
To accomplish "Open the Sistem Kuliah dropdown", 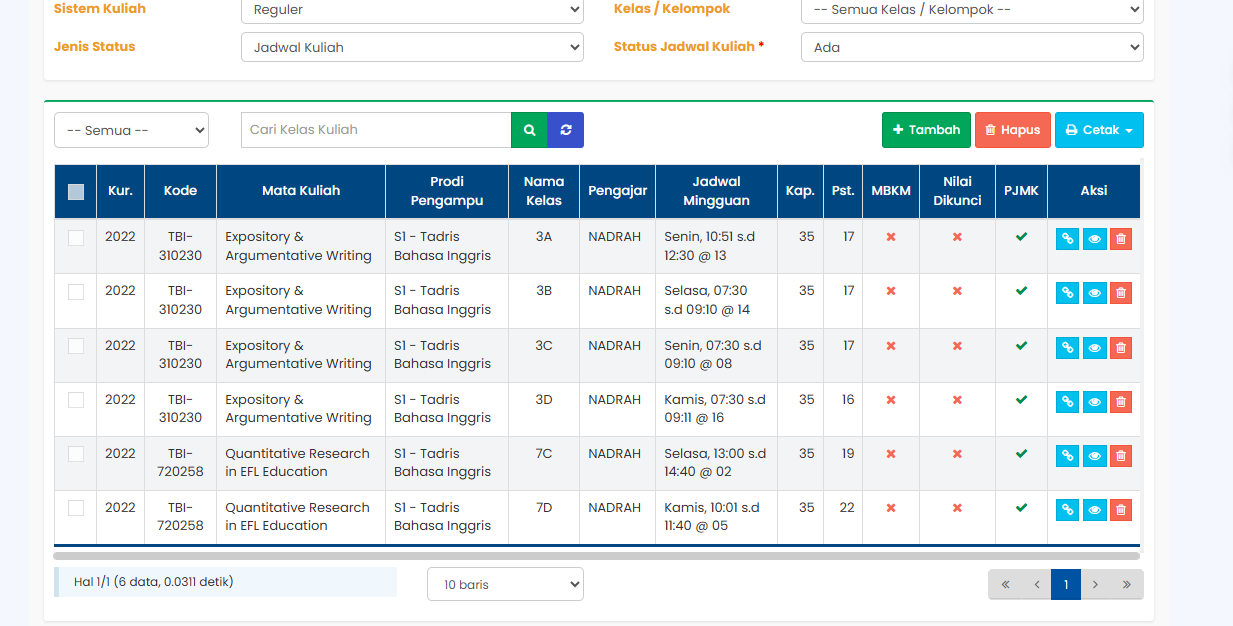I will pyautogui.click(x=412, y=10).
